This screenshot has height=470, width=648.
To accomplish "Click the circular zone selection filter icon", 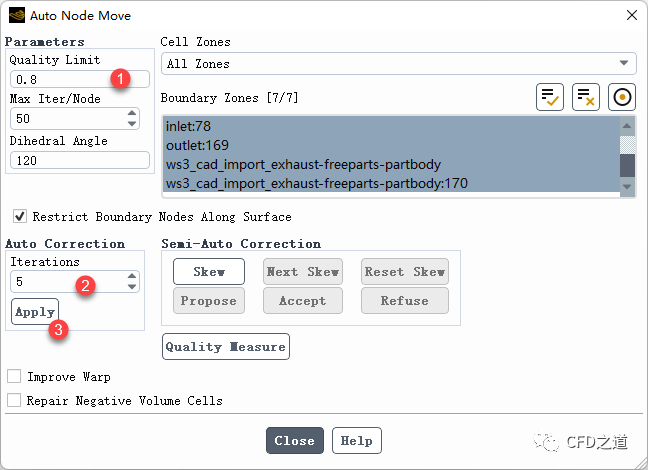I will pos(622,97).
